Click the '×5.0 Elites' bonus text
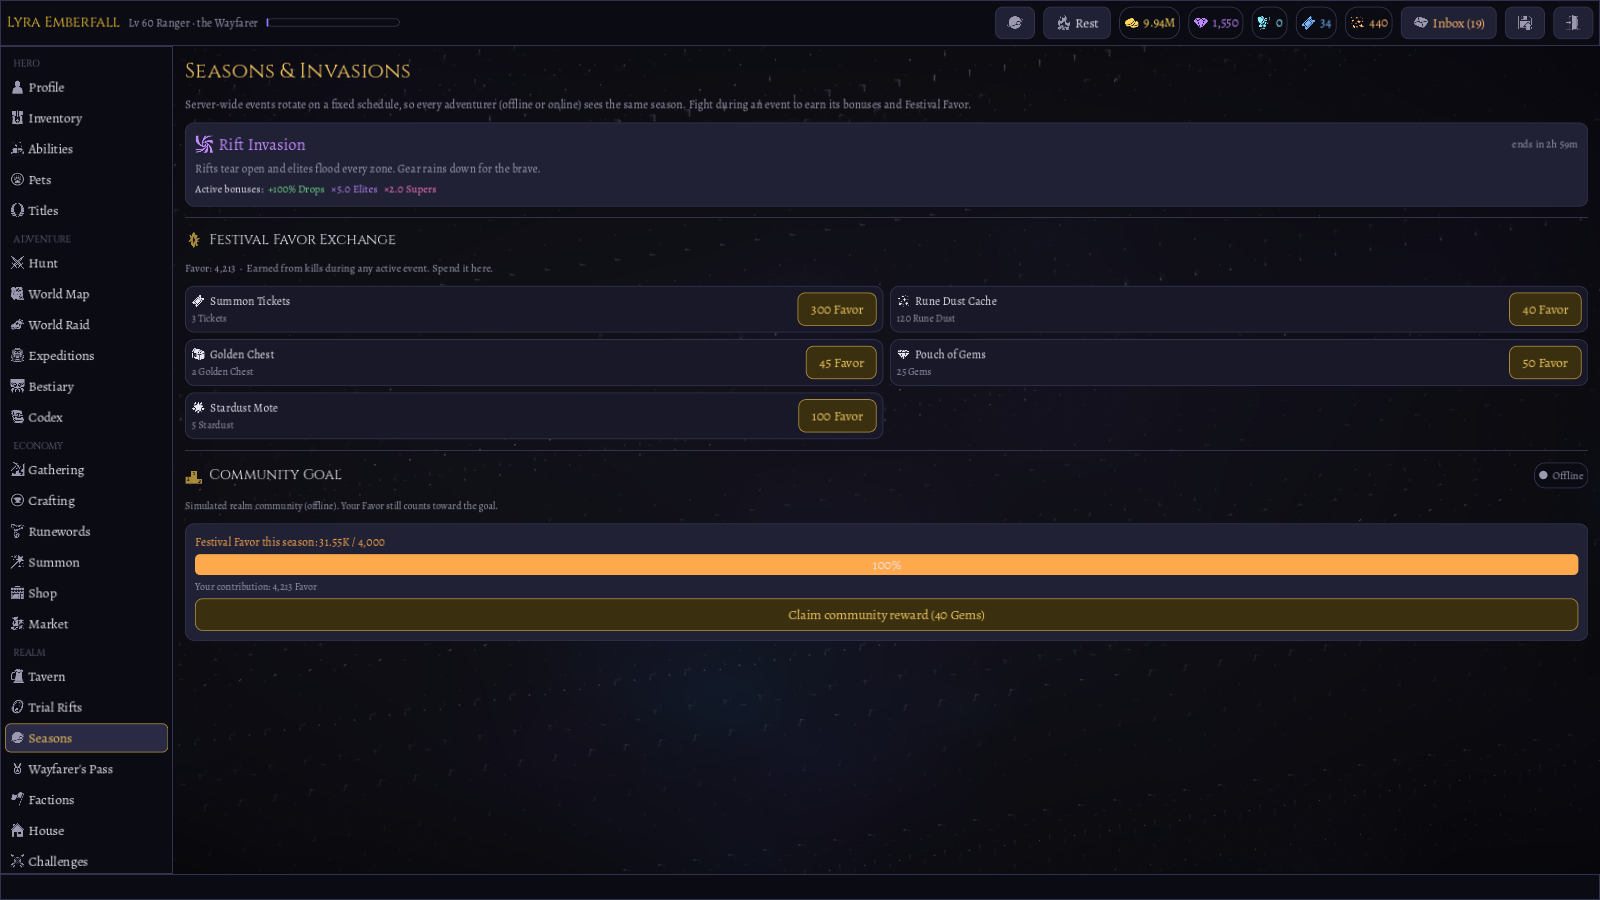This screenshot has height=900, width=1600. (x=354, y=189)
